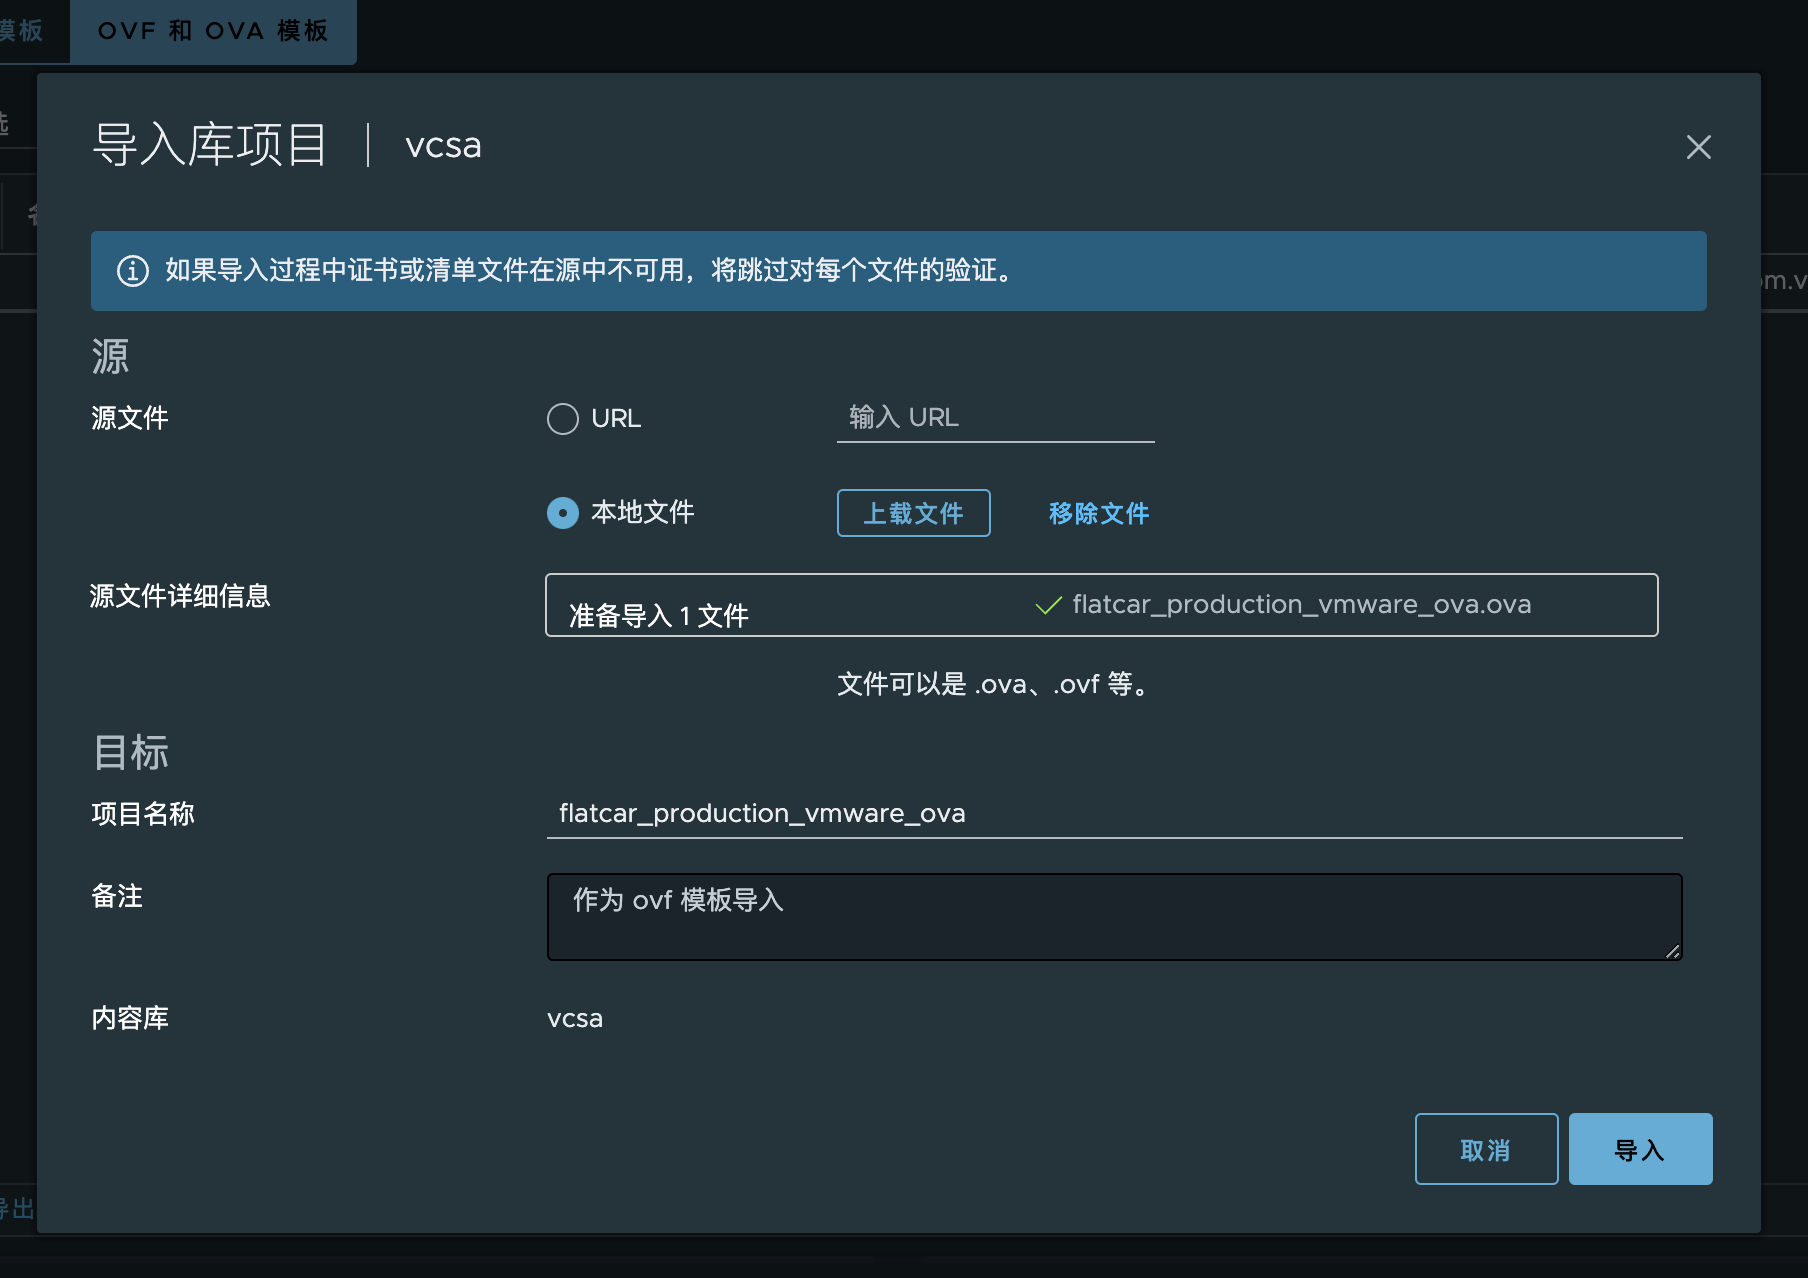1808x1278 pixels.
Task: Select the URL radio button
Action: click(563, 419)
